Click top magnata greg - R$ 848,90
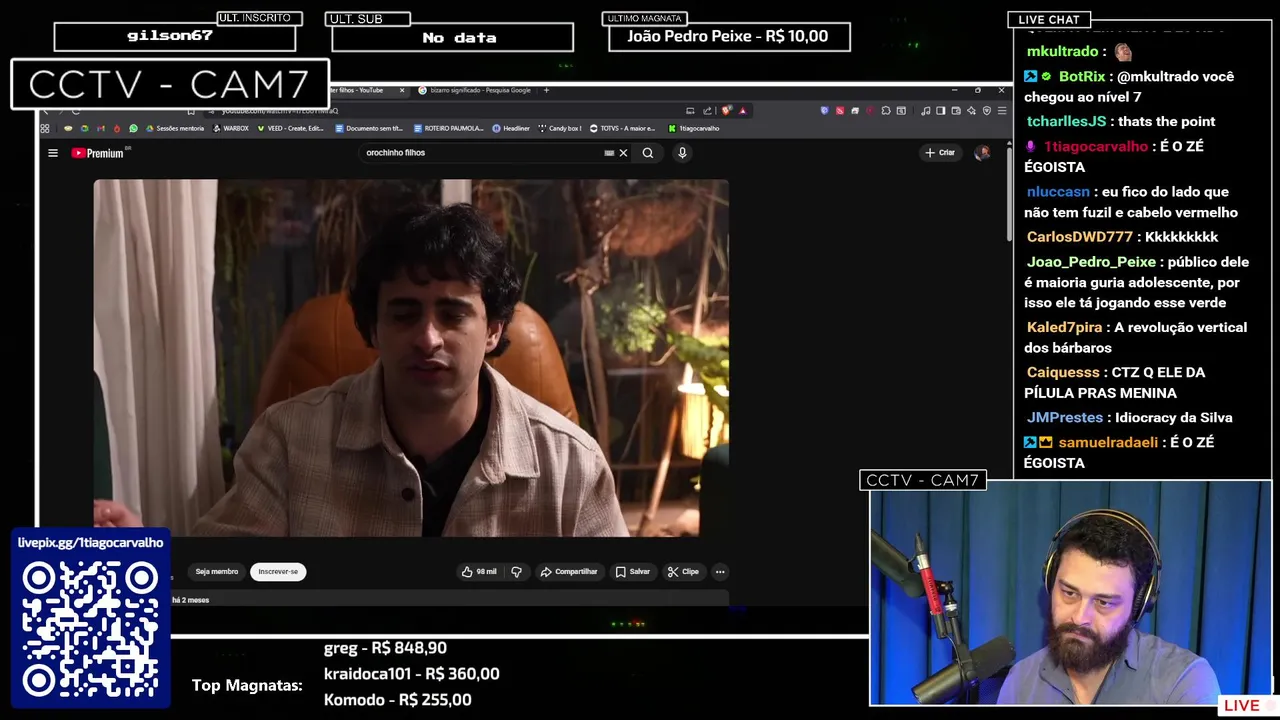1280x720 pixels. [x=385, y=648]
